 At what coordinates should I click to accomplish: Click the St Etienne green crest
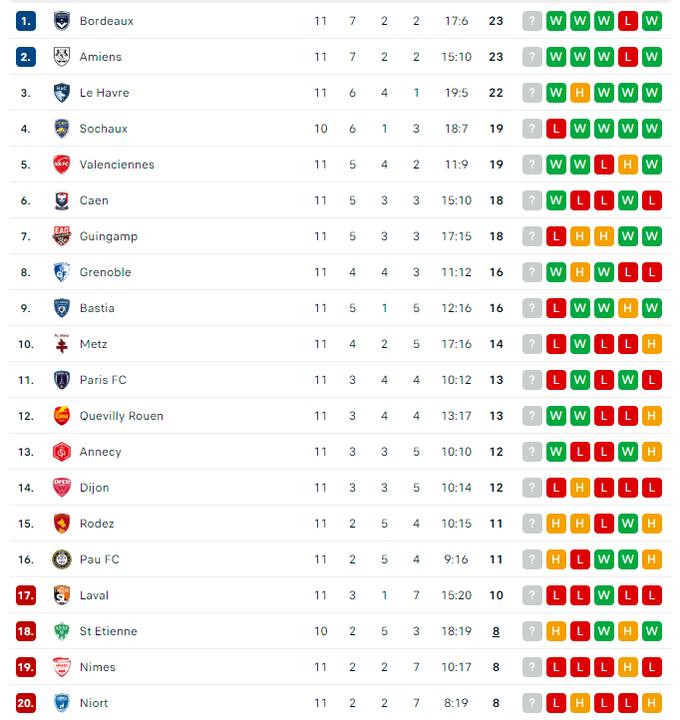(x=62, y=632)
